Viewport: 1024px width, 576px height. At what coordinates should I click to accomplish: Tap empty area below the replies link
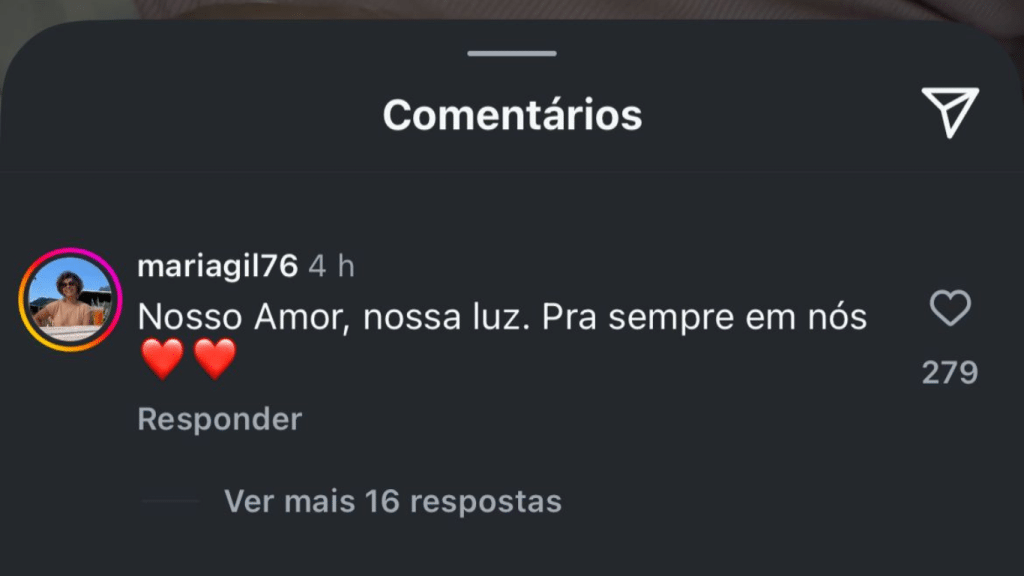pyautogui.click(x=512, y=549)
